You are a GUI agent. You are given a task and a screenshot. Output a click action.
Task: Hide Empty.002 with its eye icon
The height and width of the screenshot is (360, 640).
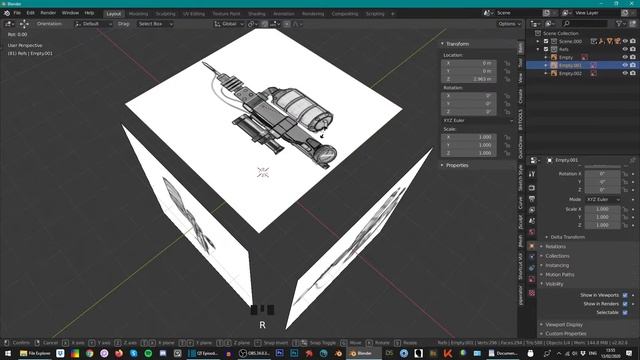(x=625, y=73)
